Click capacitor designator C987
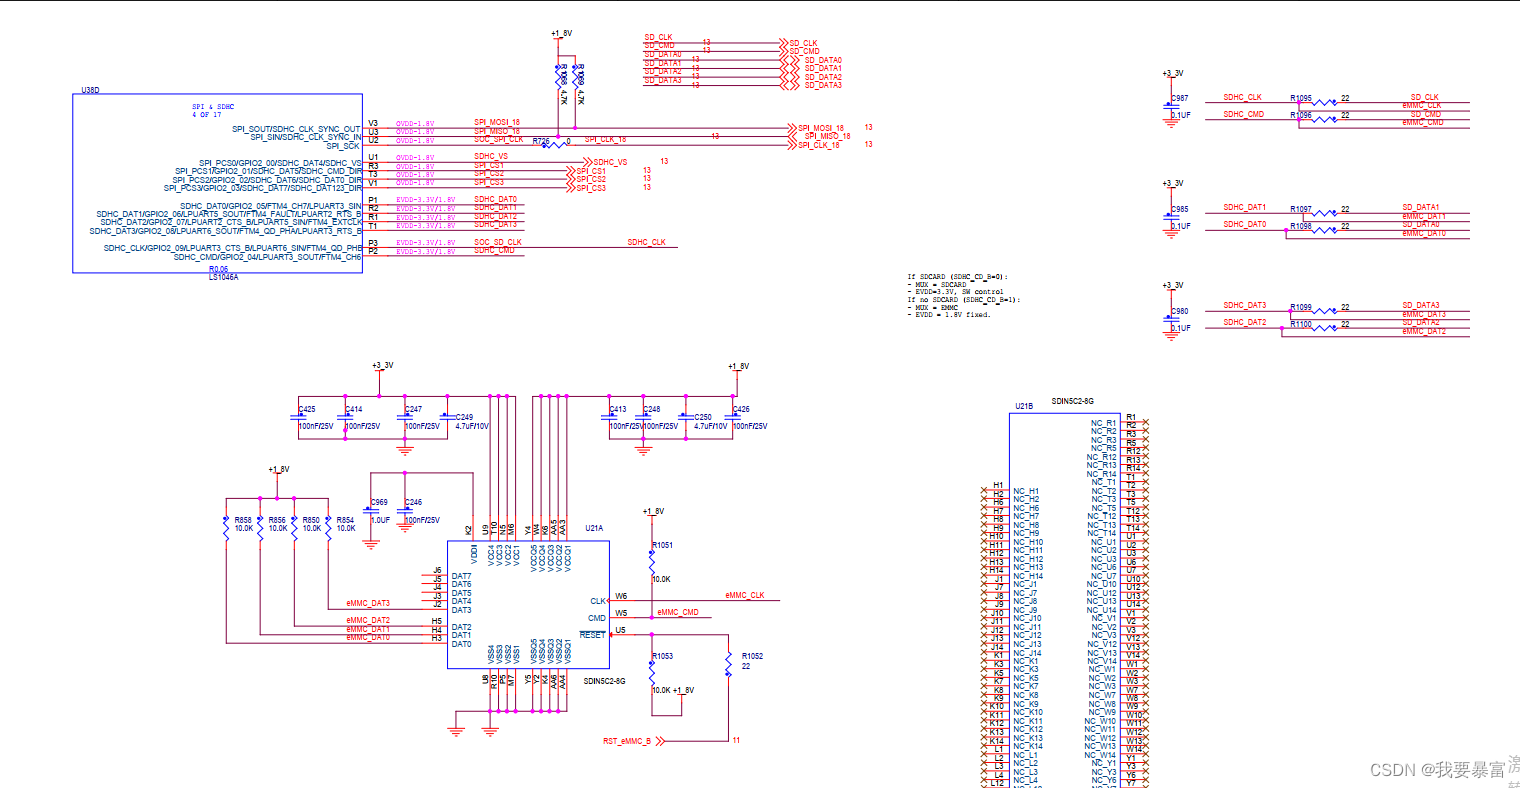 [1180, 99]
